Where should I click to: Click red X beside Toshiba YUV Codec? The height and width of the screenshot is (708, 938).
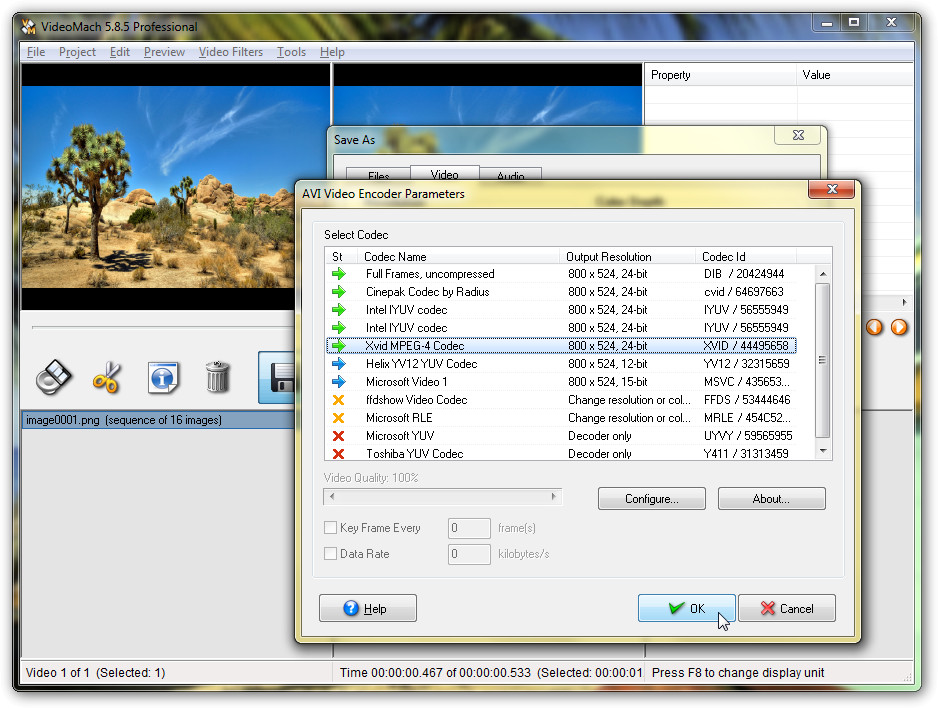pyautogui.click(x=339, y=453)
